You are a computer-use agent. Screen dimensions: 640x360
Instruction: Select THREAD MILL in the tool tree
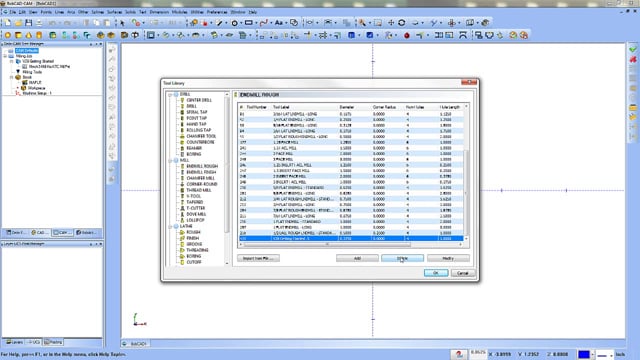199,190
